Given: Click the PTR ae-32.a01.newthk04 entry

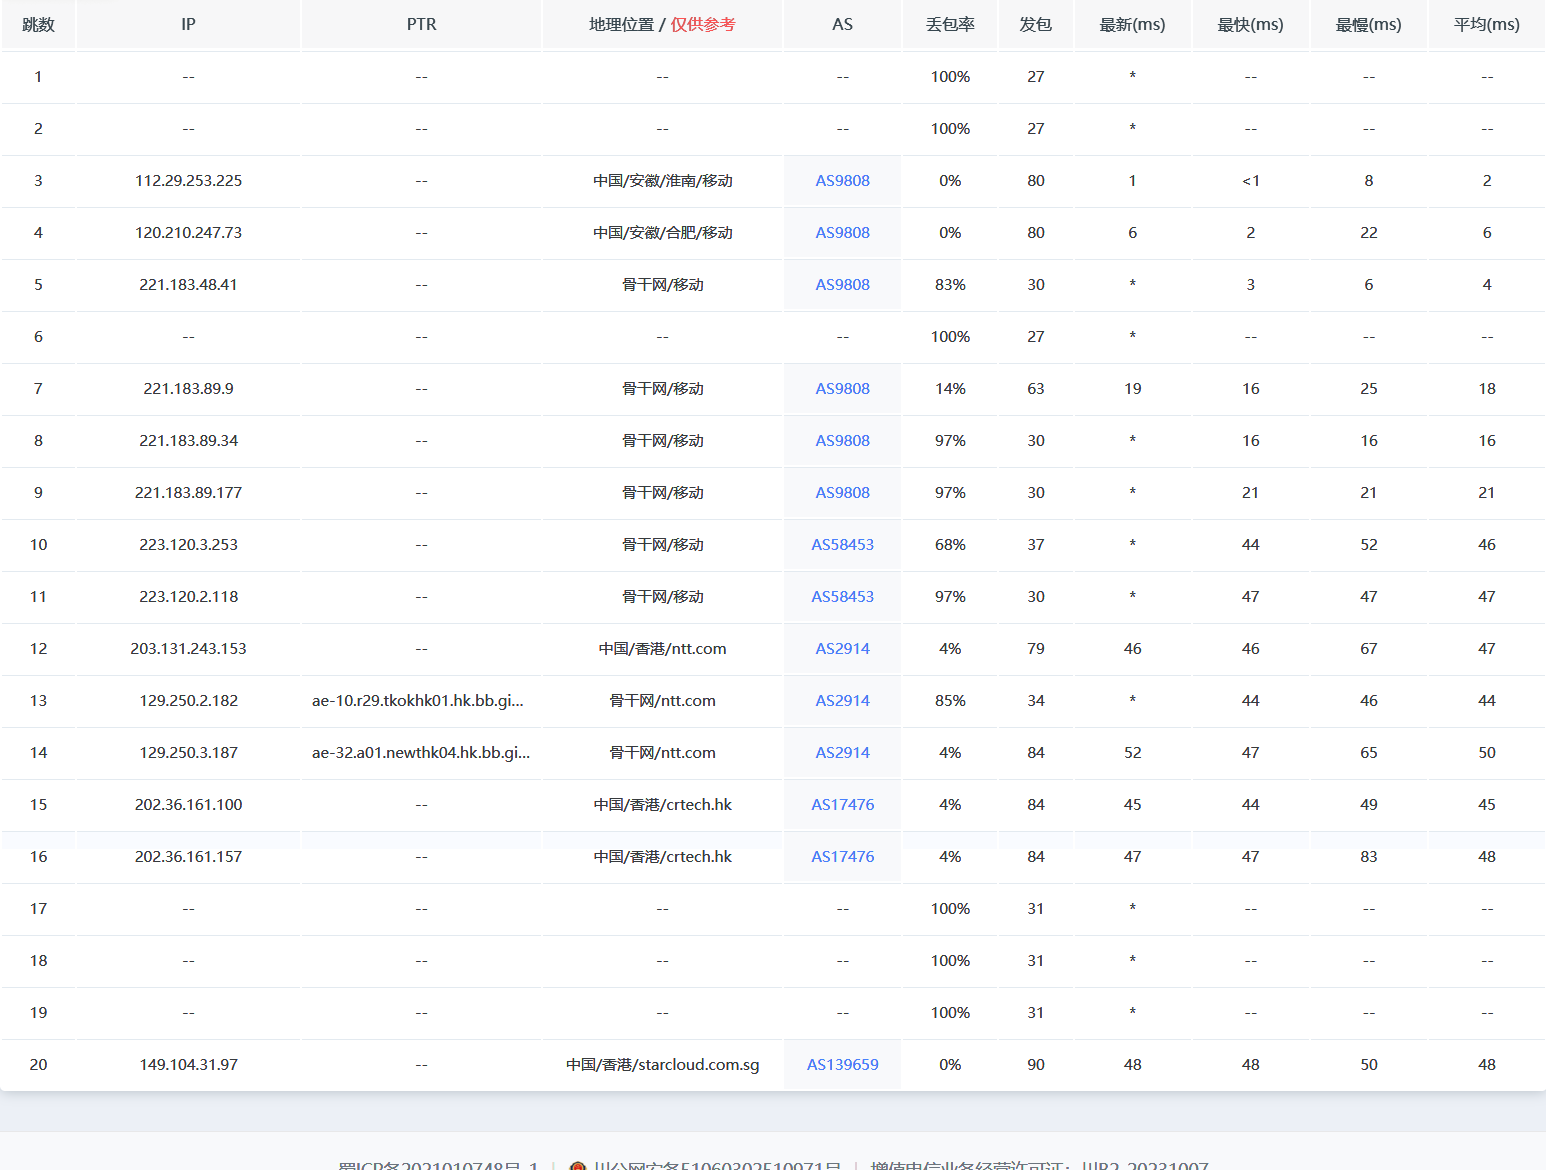Looking at the screenshot, I should click(x=421, y=753).
